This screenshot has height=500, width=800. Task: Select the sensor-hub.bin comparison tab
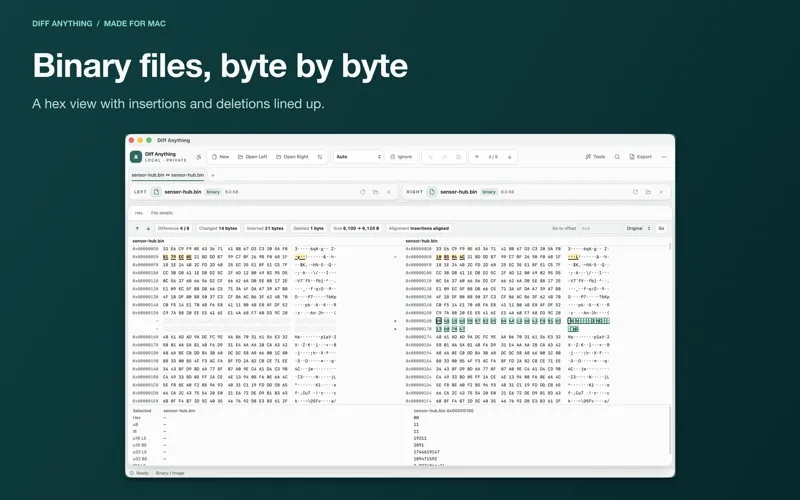pos(168,175)
